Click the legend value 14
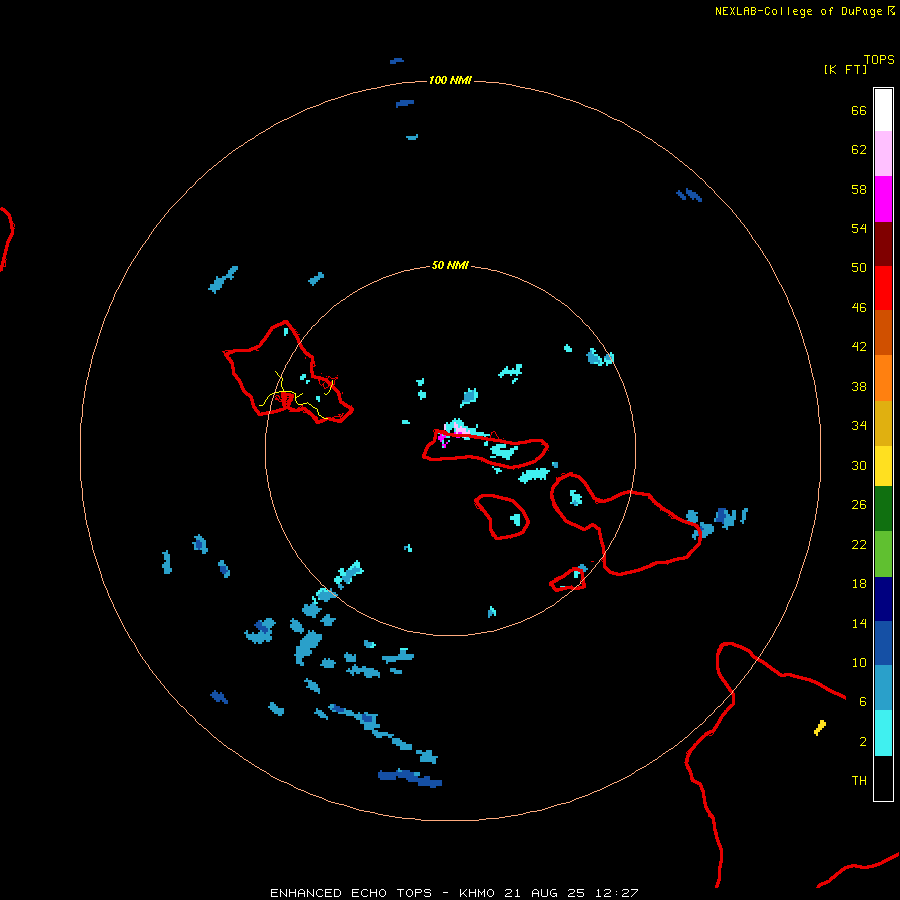The image size is (900, 900). click(859, 623)
